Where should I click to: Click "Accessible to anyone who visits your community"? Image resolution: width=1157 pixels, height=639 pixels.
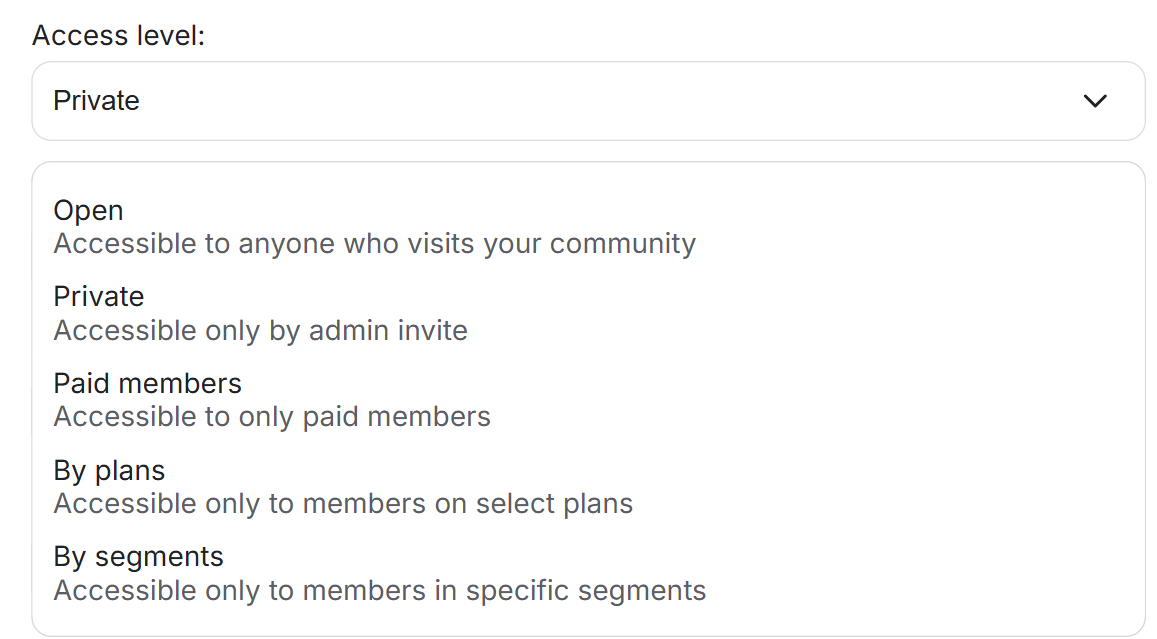375,244
